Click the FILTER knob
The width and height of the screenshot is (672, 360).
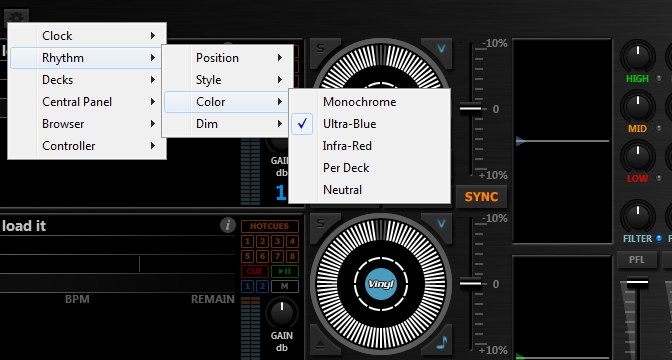(x=638, y=216)
